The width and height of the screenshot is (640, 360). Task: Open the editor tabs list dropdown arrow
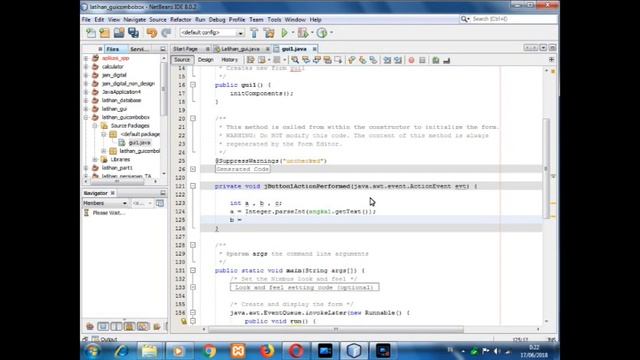[x=543, y=48]
